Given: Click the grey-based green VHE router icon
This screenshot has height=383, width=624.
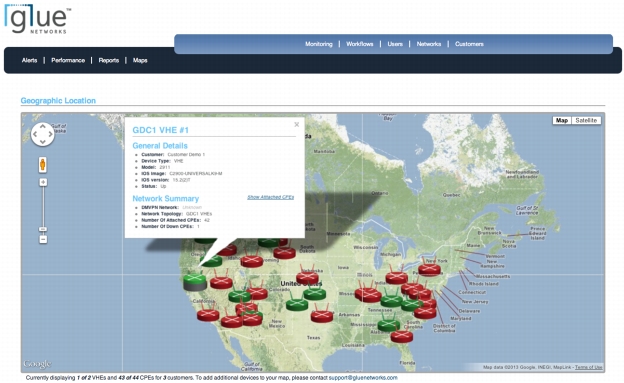Looking at the screenshot, I should 195,280.
